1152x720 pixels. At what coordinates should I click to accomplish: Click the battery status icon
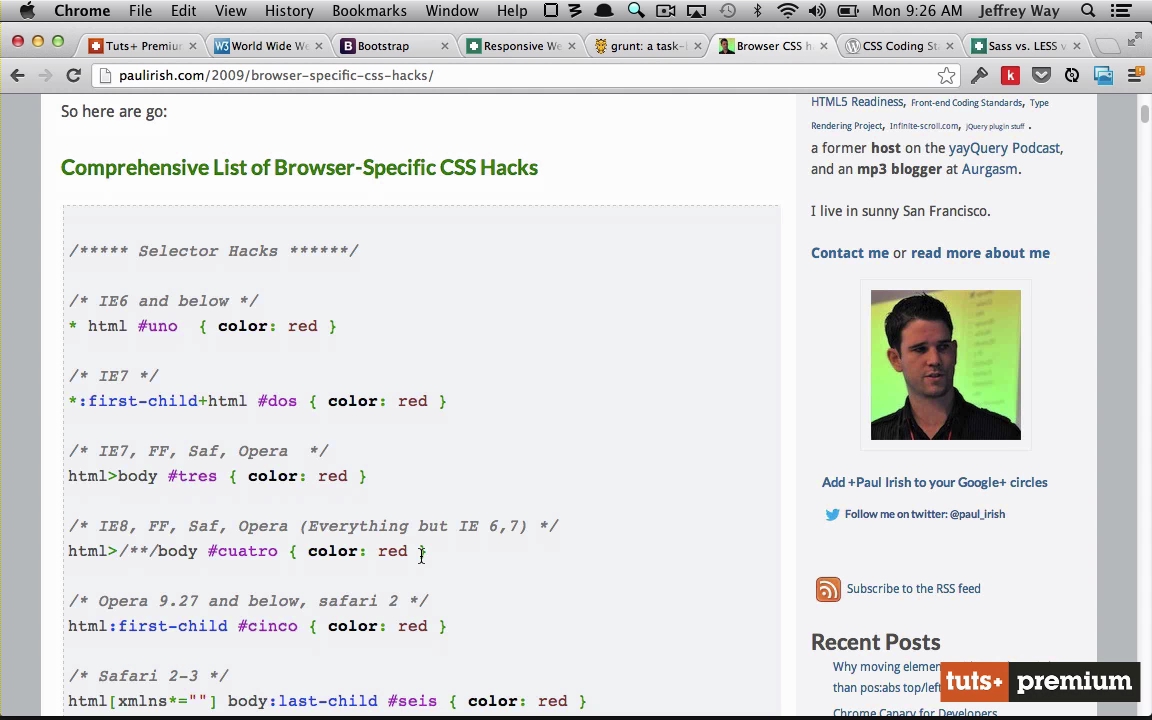pyautogui.click(x=848, y=10)
